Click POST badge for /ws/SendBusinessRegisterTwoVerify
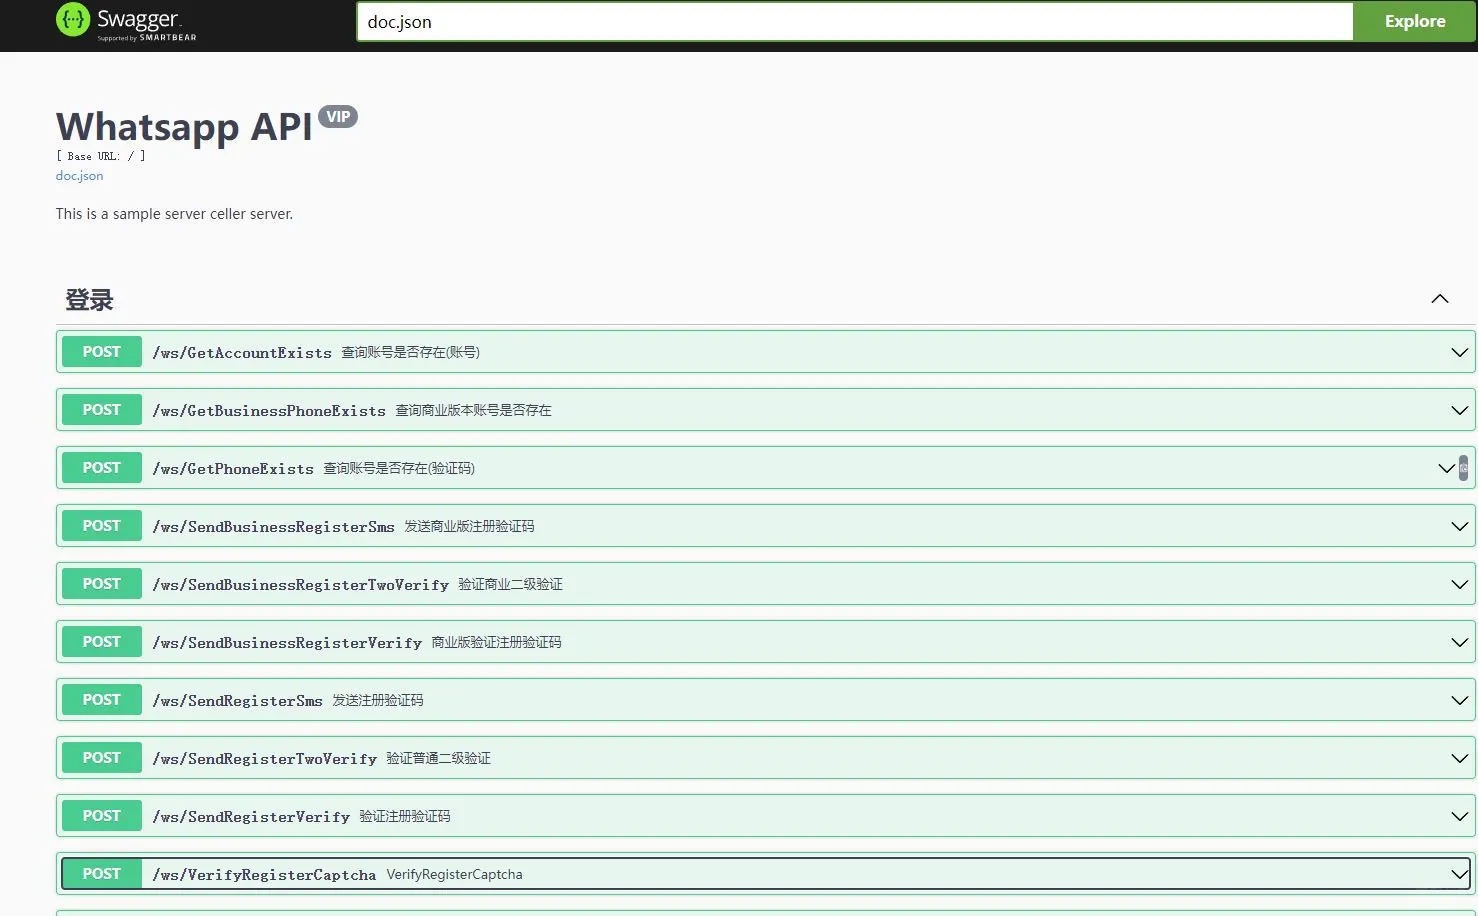The width and height of the screenshot is (1478, 916). pyautogui.click(x=102, y=584)
